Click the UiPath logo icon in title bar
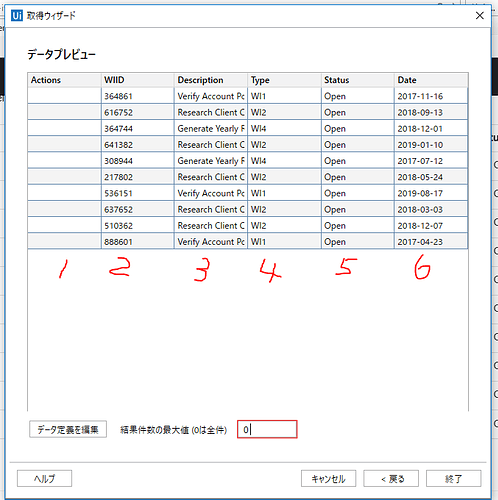Image resolution: width=498 pixels, height=500 pixels. click(x=17, y=15)
